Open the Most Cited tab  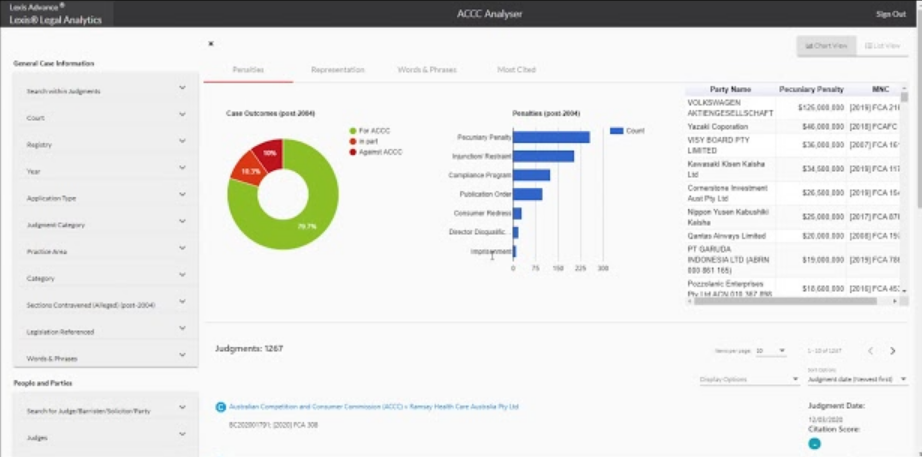coord(516,69)
